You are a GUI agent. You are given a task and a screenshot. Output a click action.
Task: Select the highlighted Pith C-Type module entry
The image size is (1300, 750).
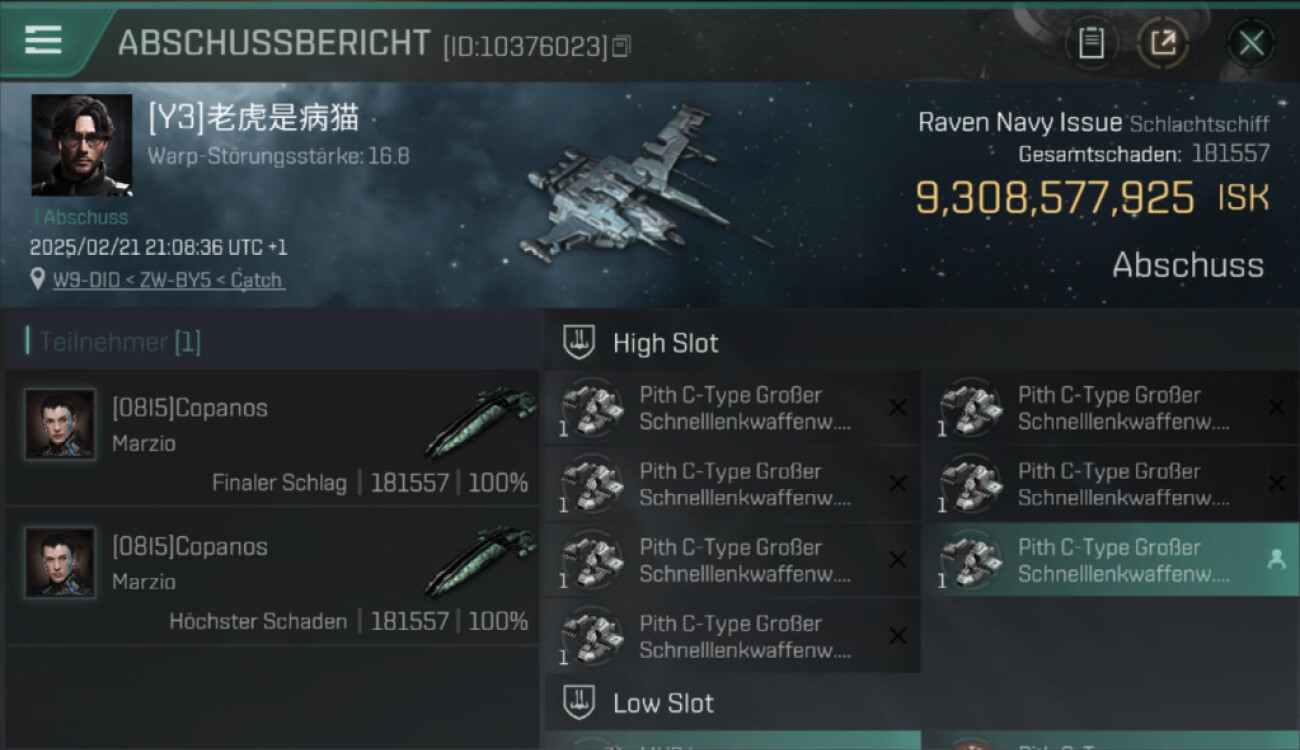(1112, 560)
